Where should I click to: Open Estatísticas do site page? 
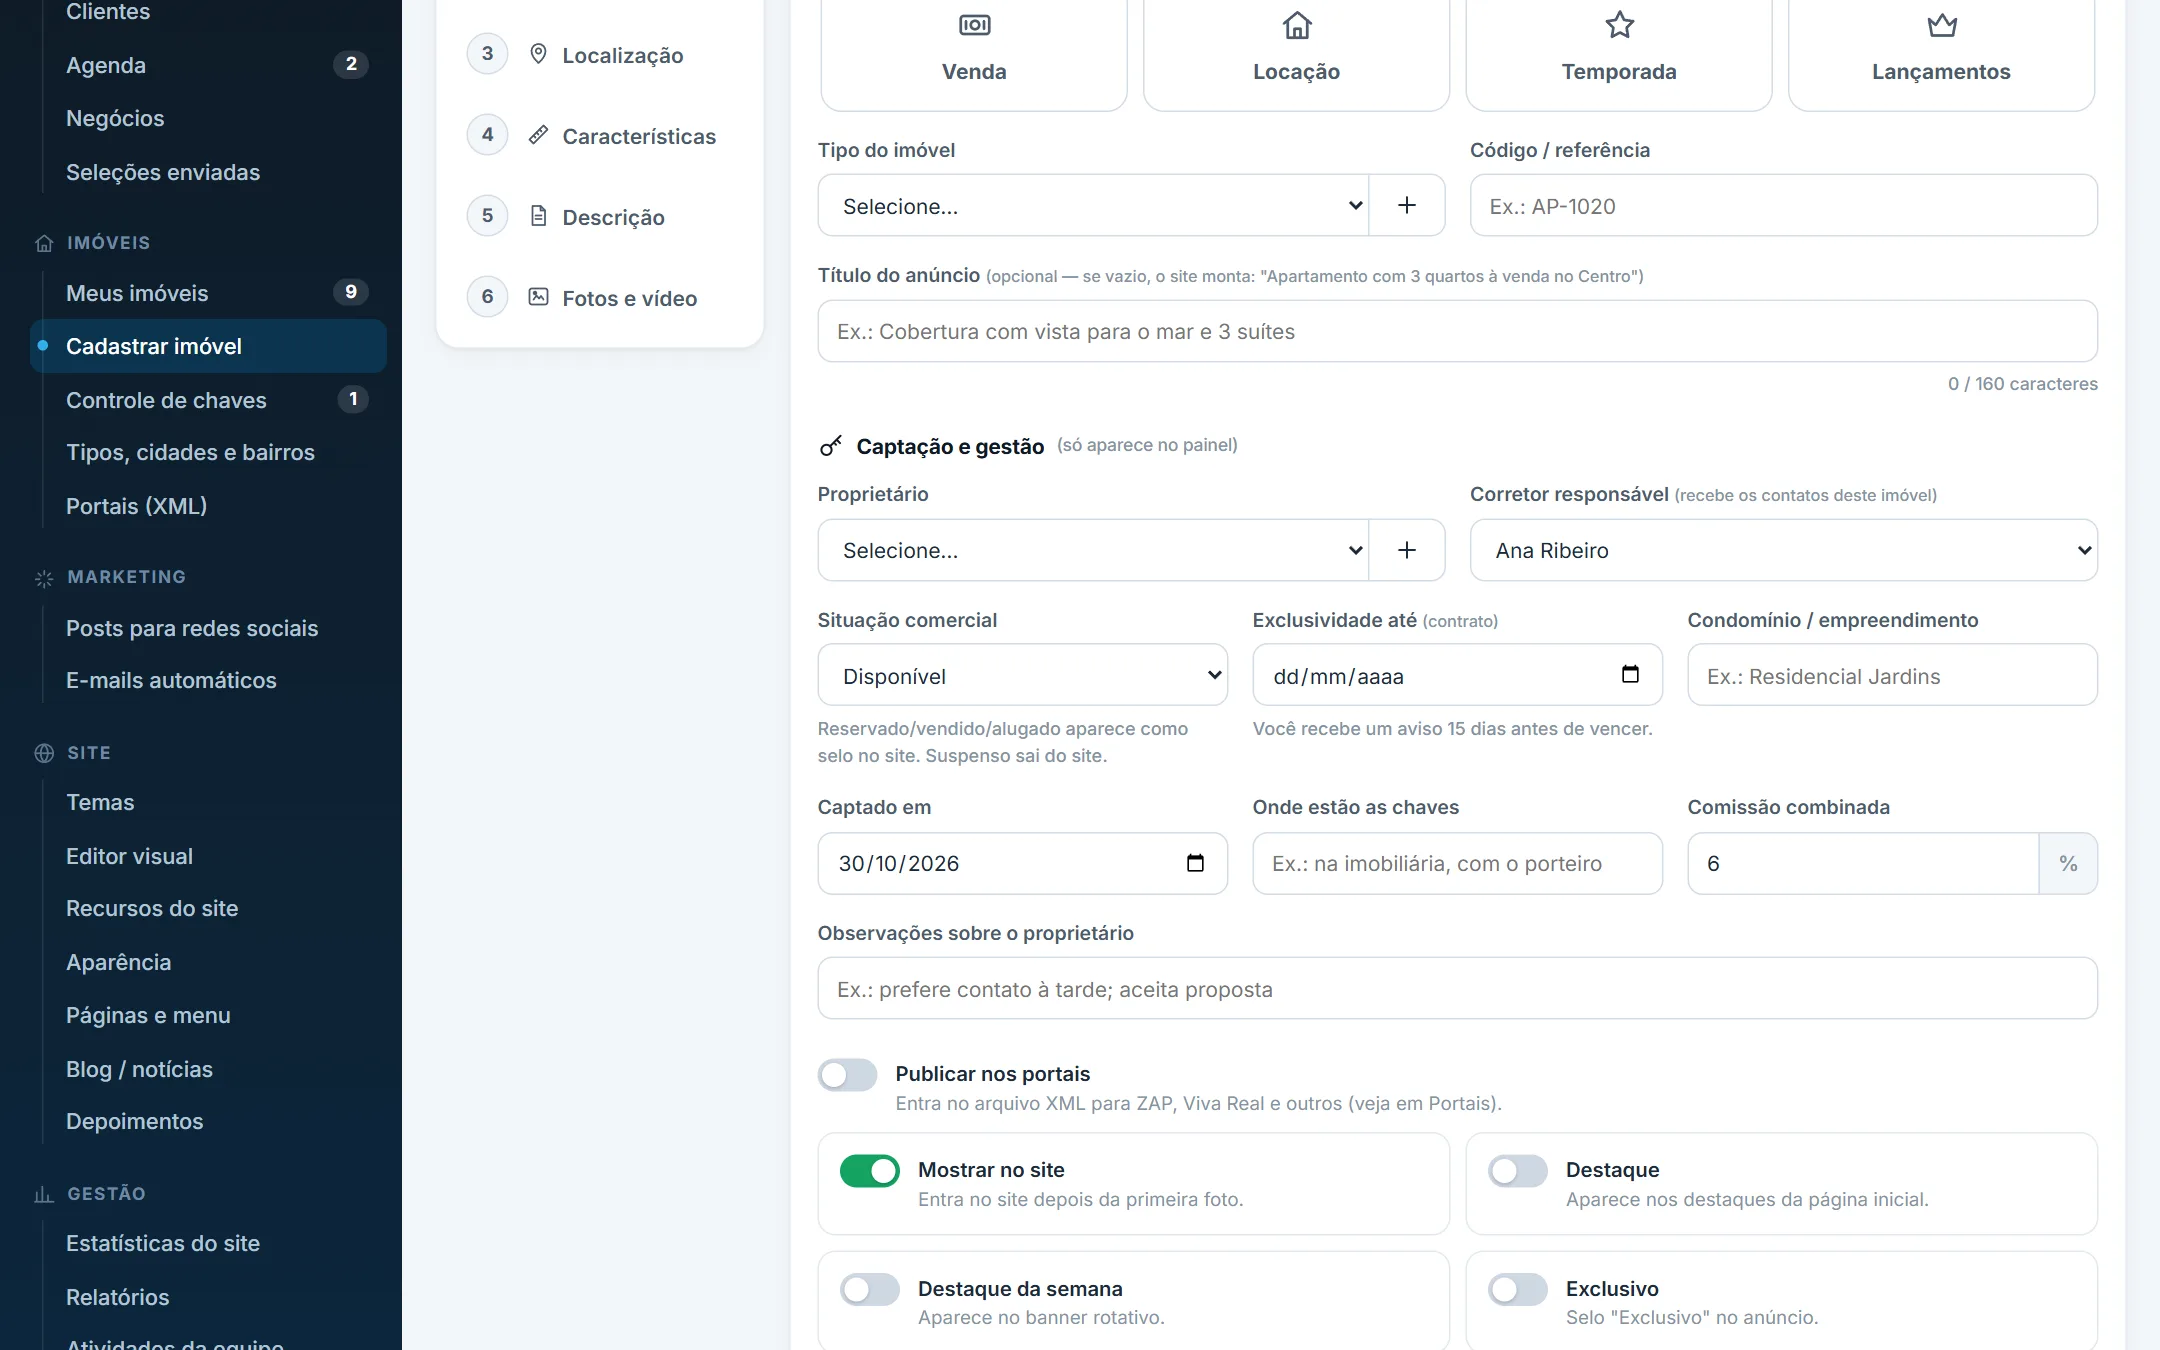point(208,1243)
